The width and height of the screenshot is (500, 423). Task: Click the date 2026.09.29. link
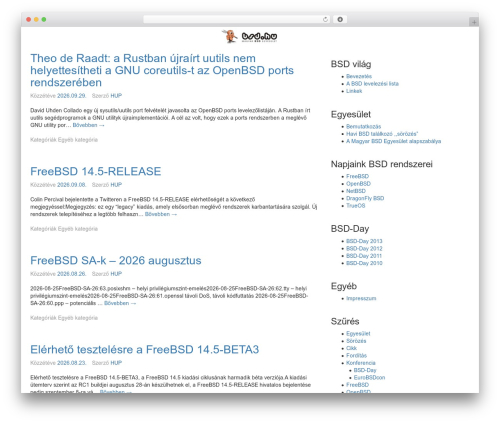72,96
